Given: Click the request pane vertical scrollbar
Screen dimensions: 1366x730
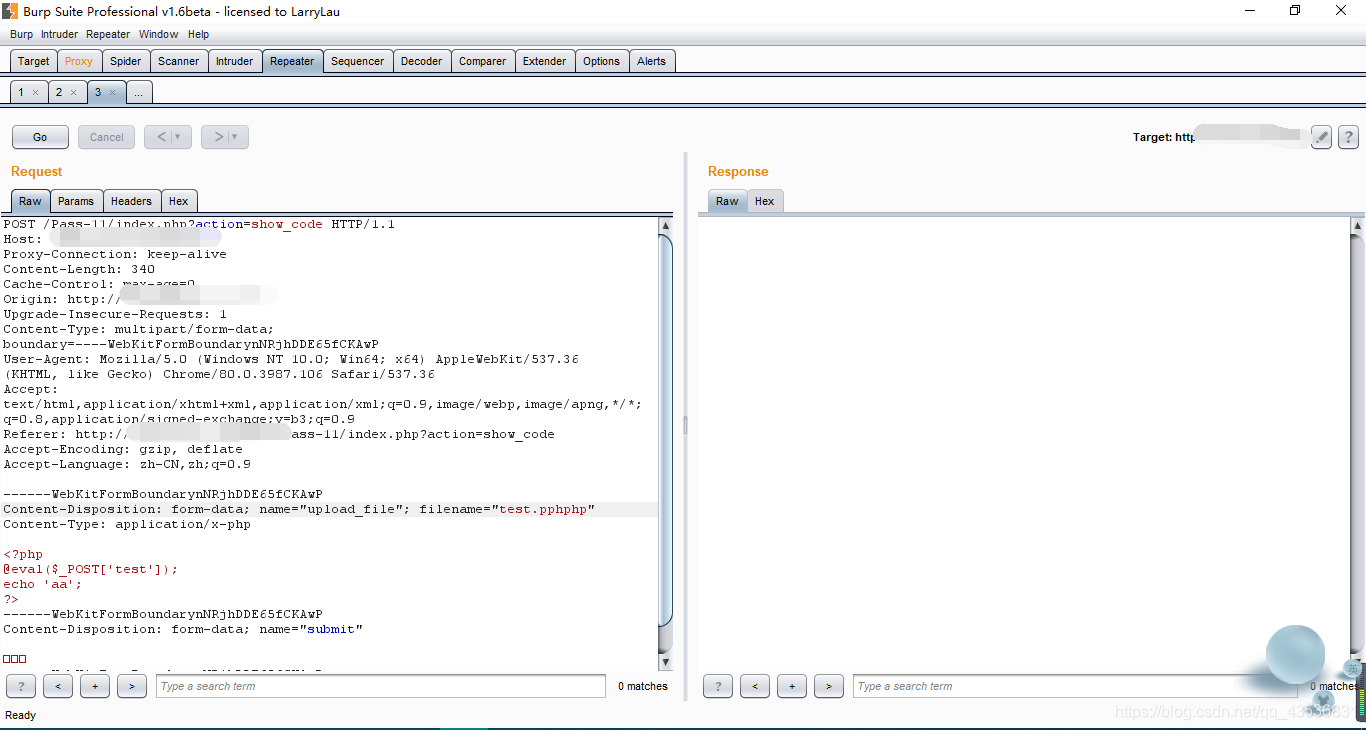Looking at the screenshot, I should 666,430.
